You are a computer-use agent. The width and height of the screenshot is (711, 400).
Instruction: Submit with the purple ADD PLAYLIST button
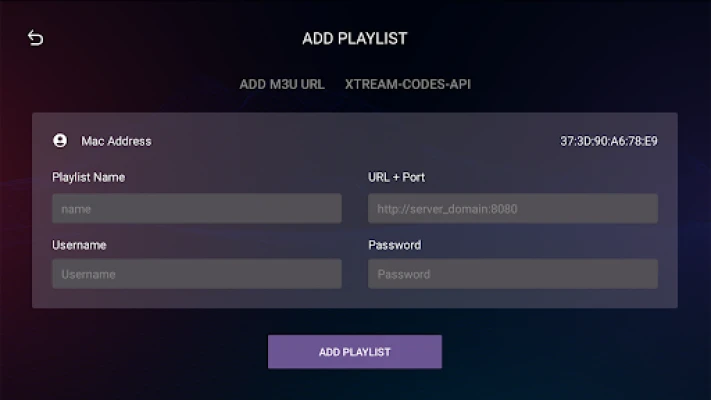click(x=355, y=352)
